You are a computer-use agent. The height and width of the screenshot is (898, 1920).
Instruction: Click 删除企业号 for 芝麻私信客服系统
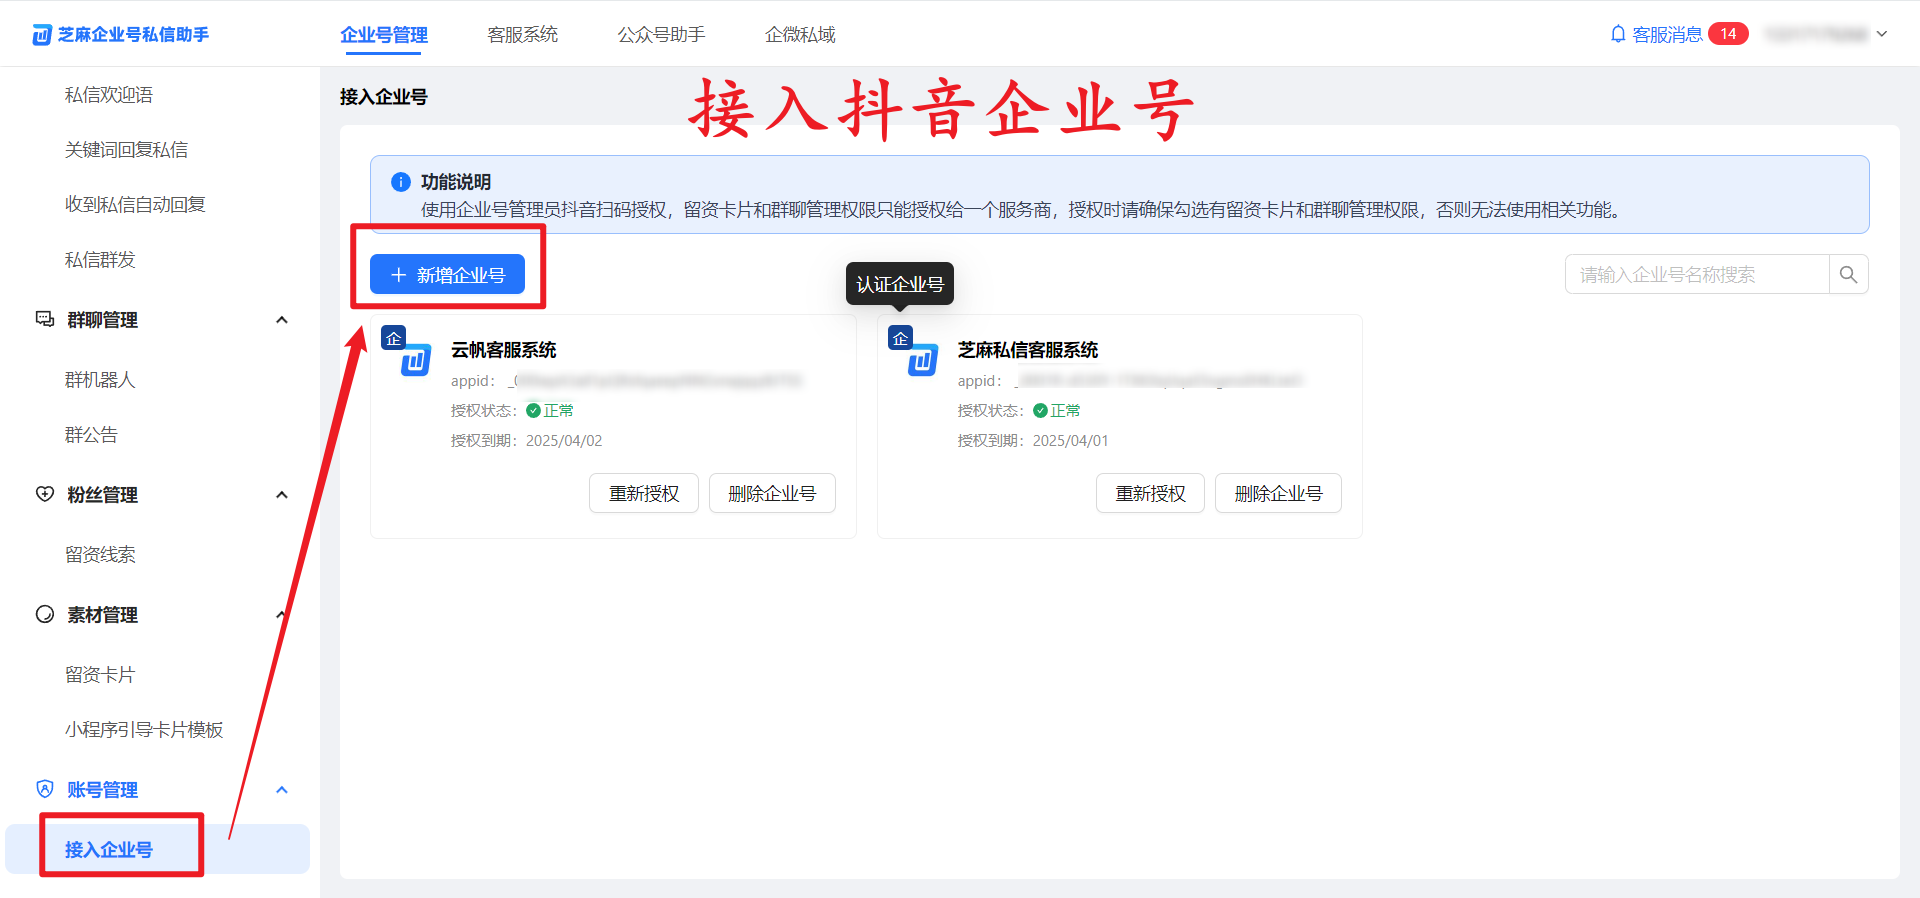1278,493
